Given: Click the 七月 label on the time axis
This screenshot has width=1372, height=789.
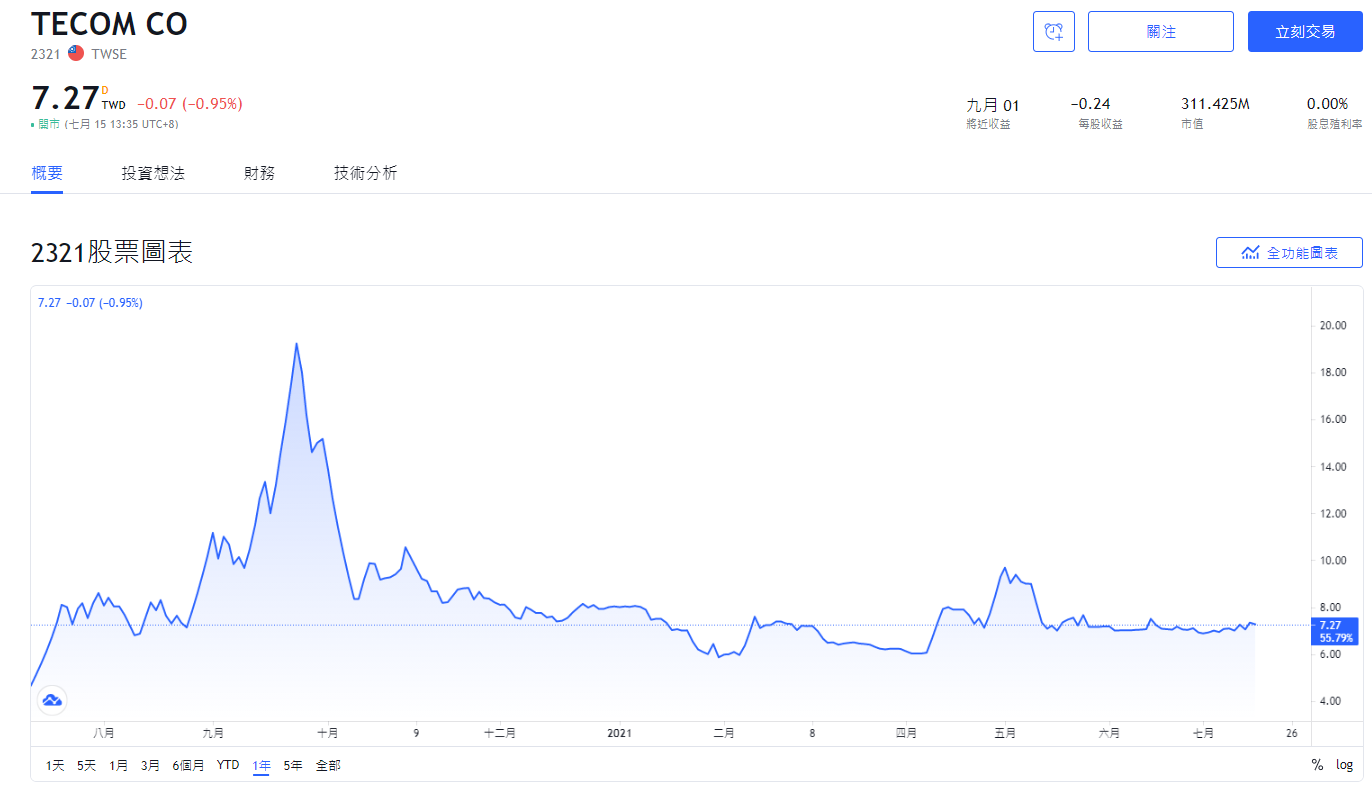Looking at the screenshot, I should point(1204,733).
